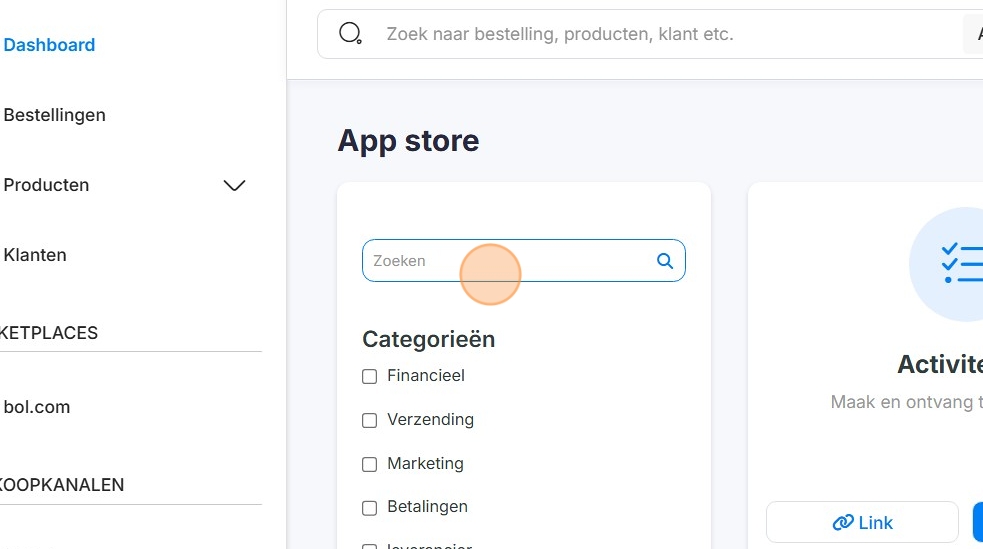Click the checklist icon on the activity card
This screenshot has height=549, width=983.
[961, 263]
